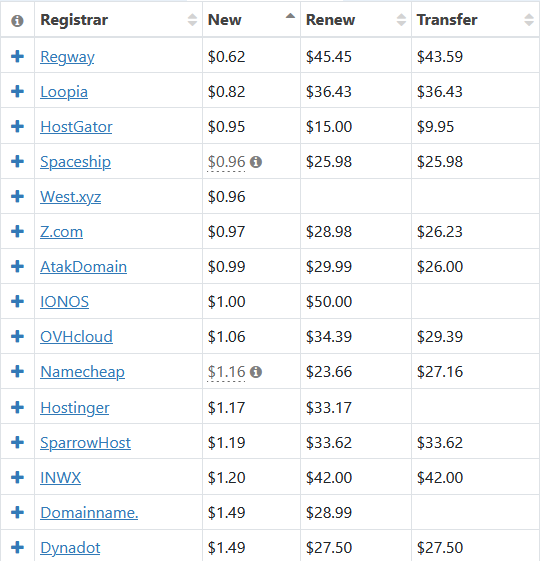Screen dimensions: 541x561
Task: Click the info icon in header row
Action: pos(17,20)
